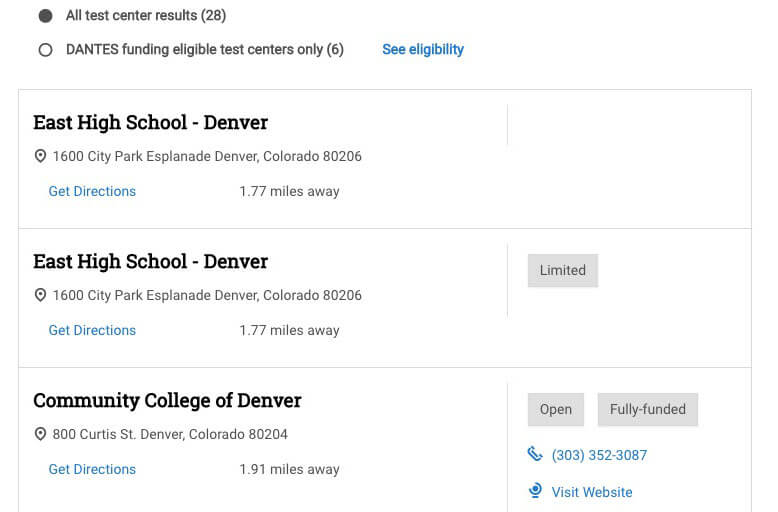This screenshot has height=512, width=778.
Task: Open the second East High School - Denver heading
Action: pos(150,261)
